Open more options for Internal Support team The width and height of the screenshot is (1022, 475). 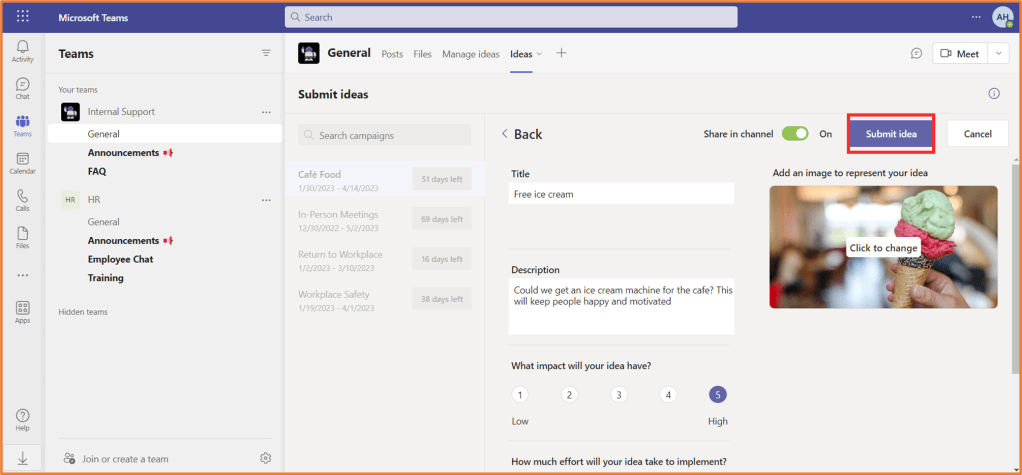266,112
